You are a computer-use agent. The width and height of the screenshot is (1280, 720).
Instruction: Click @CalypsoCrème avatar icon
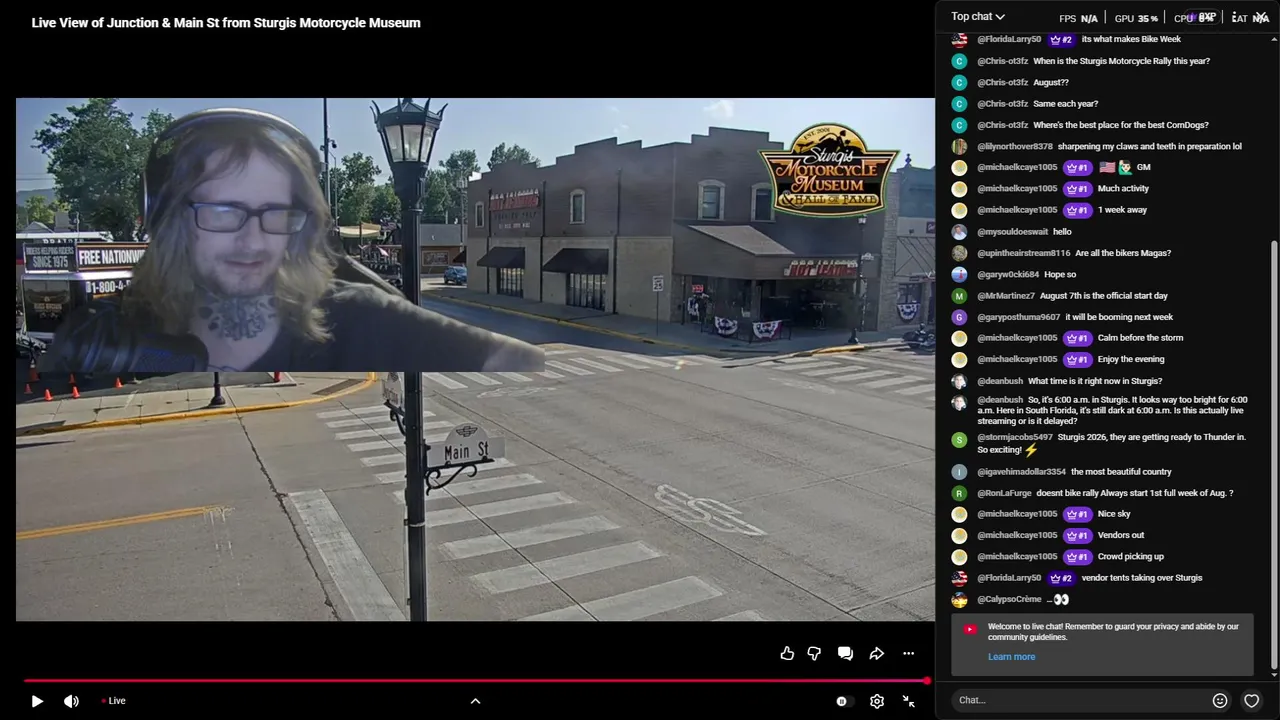point(959,600)
